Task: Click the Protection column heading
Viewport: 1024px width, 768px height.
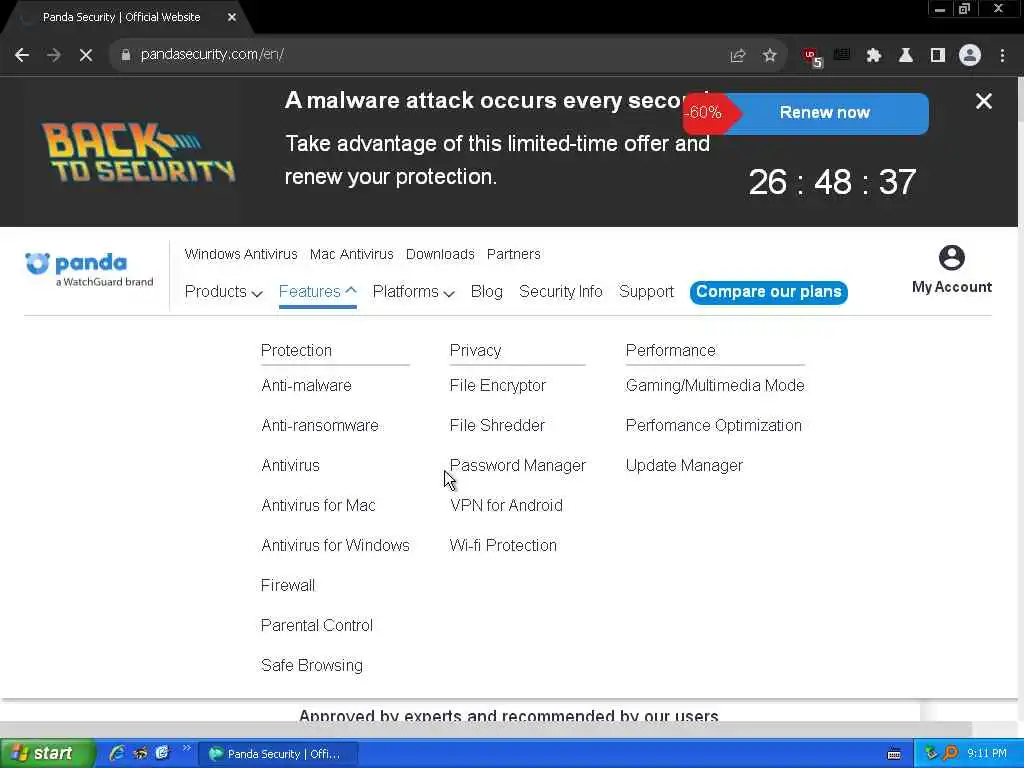Action: click(296, 351)
